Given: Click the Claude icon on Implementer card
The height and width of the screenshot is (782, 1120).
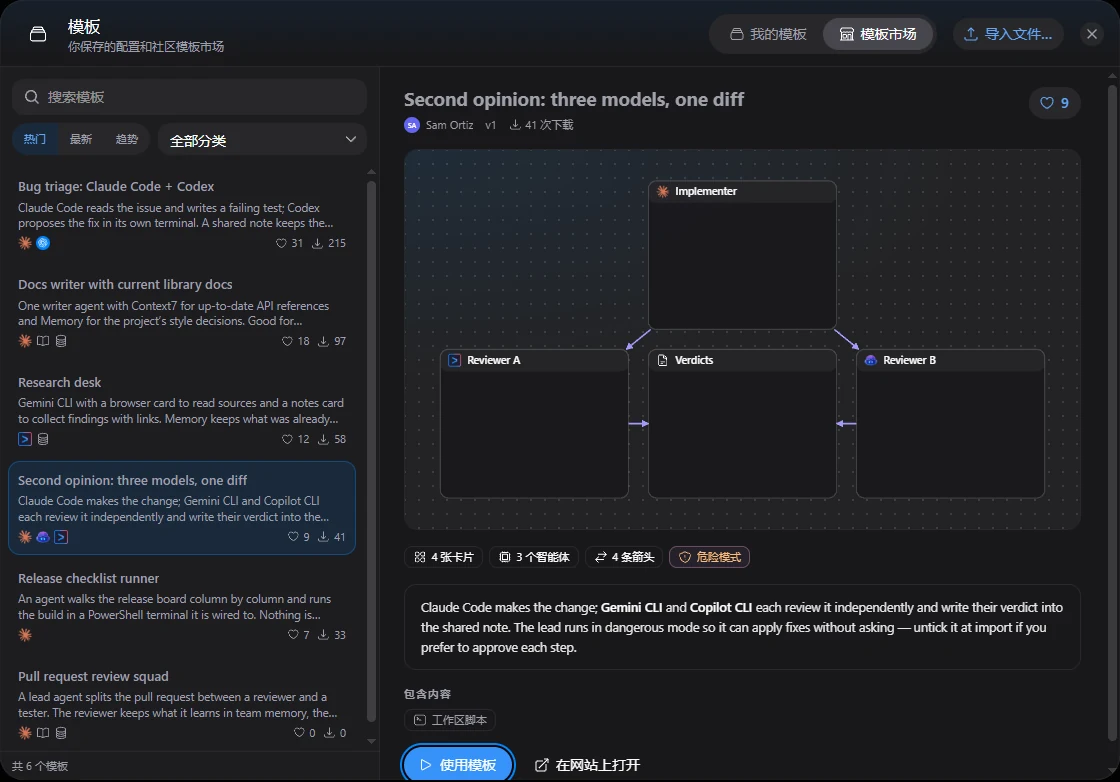Looking at the screenshot, I should pos(663,191).
